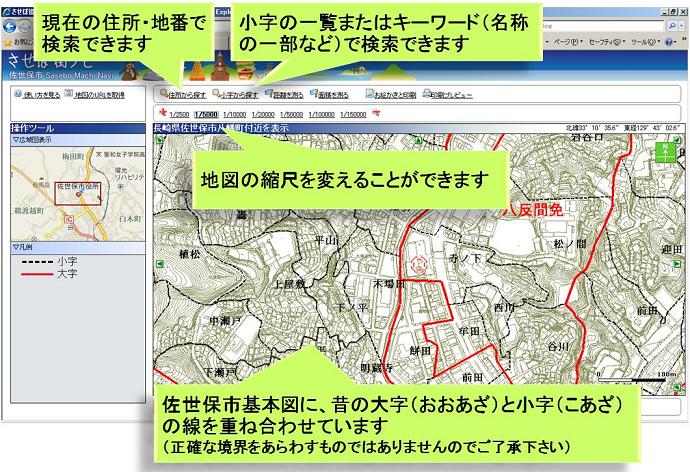Activate the 距離を測る distance measuring tool
Screen dimensions: 690x472
tap(284, 94)
